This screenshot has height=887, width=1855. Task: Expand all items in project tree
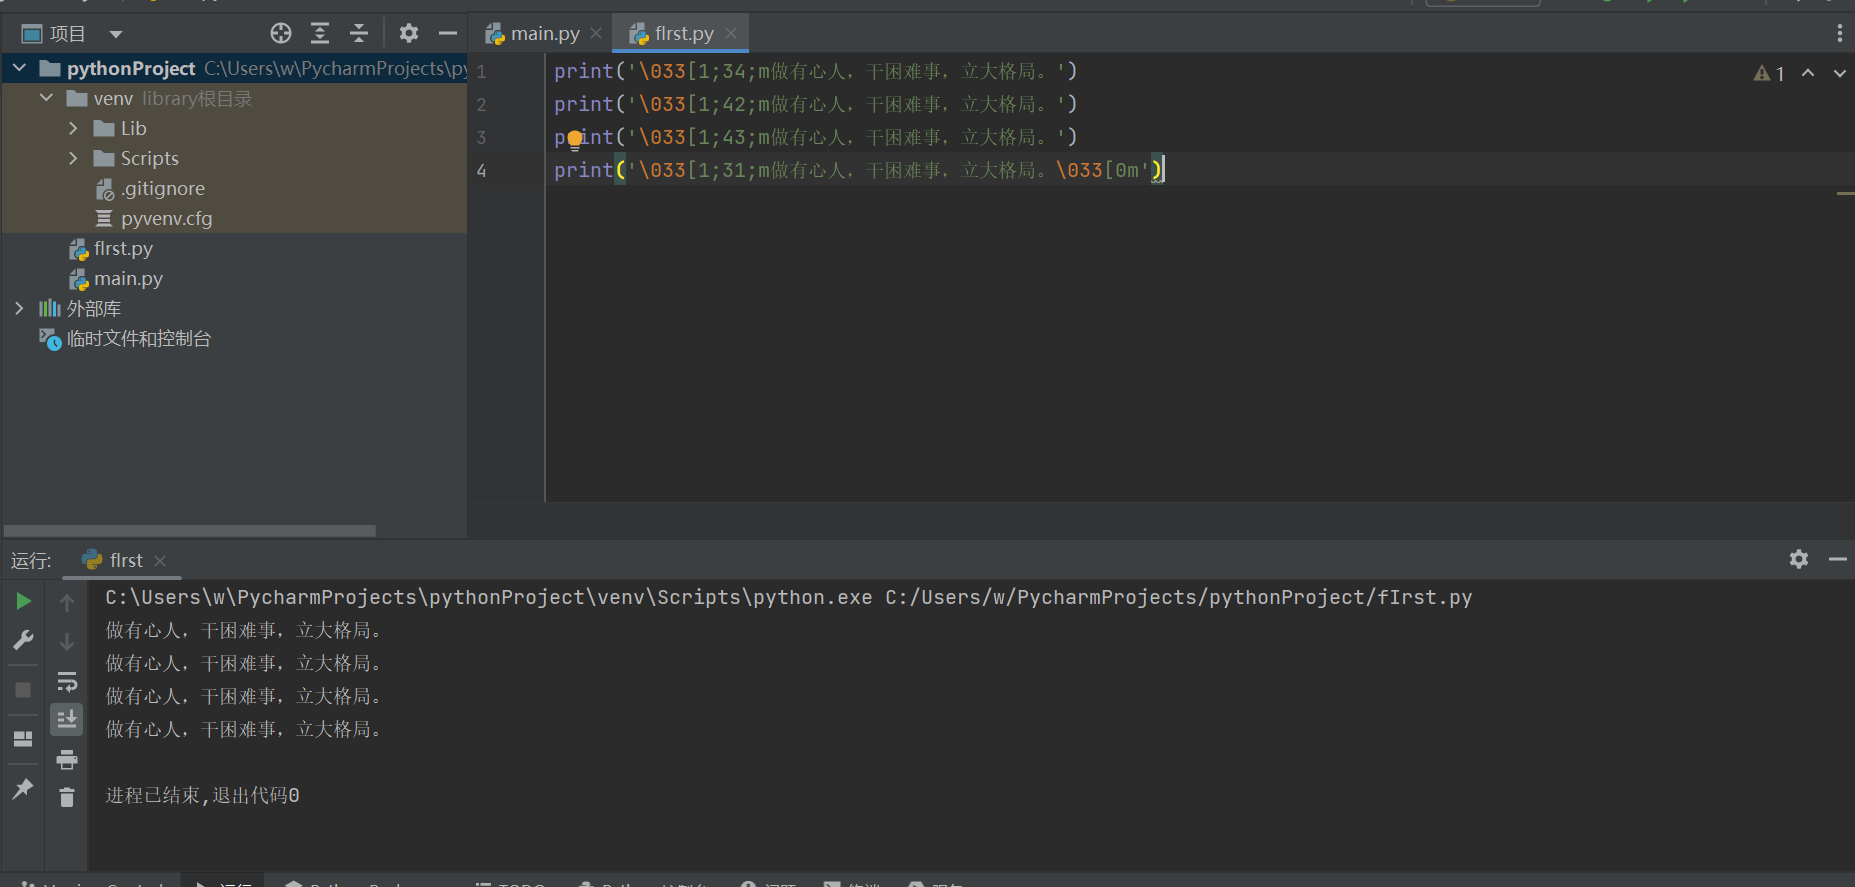[x=320, y=34]
